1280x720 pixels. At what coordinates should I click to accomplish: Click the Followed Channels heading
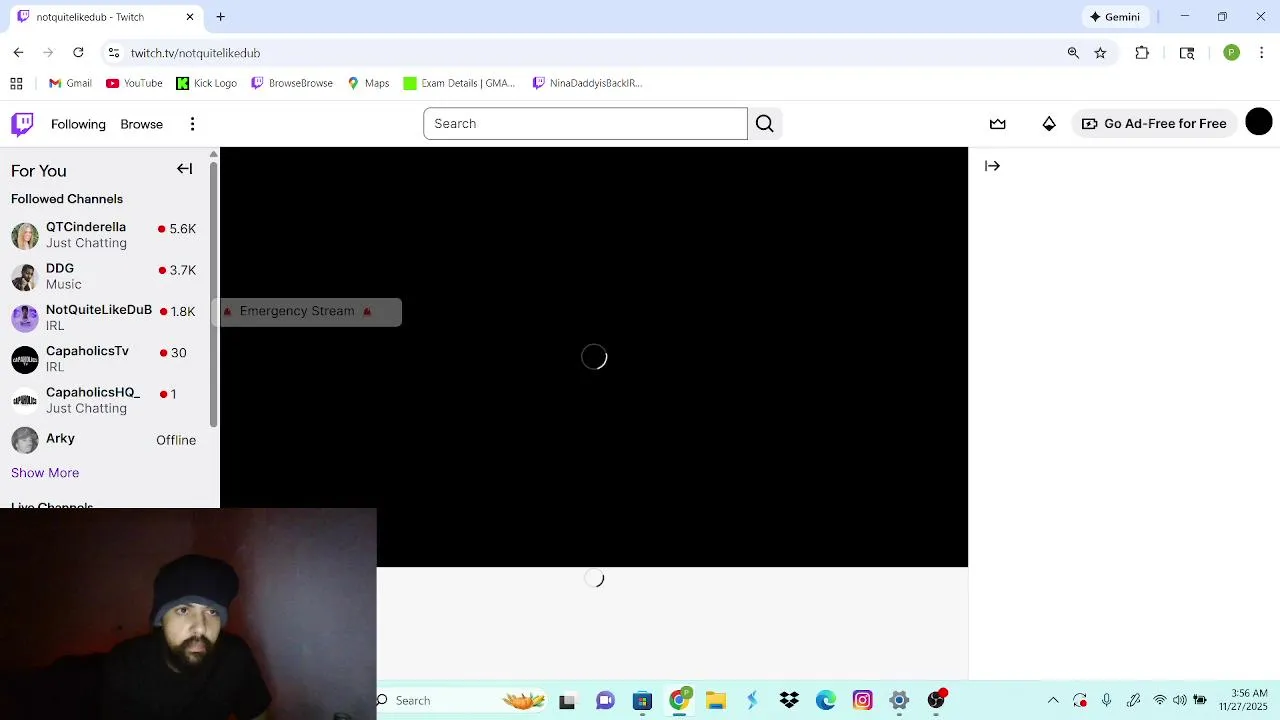[67, 199]
